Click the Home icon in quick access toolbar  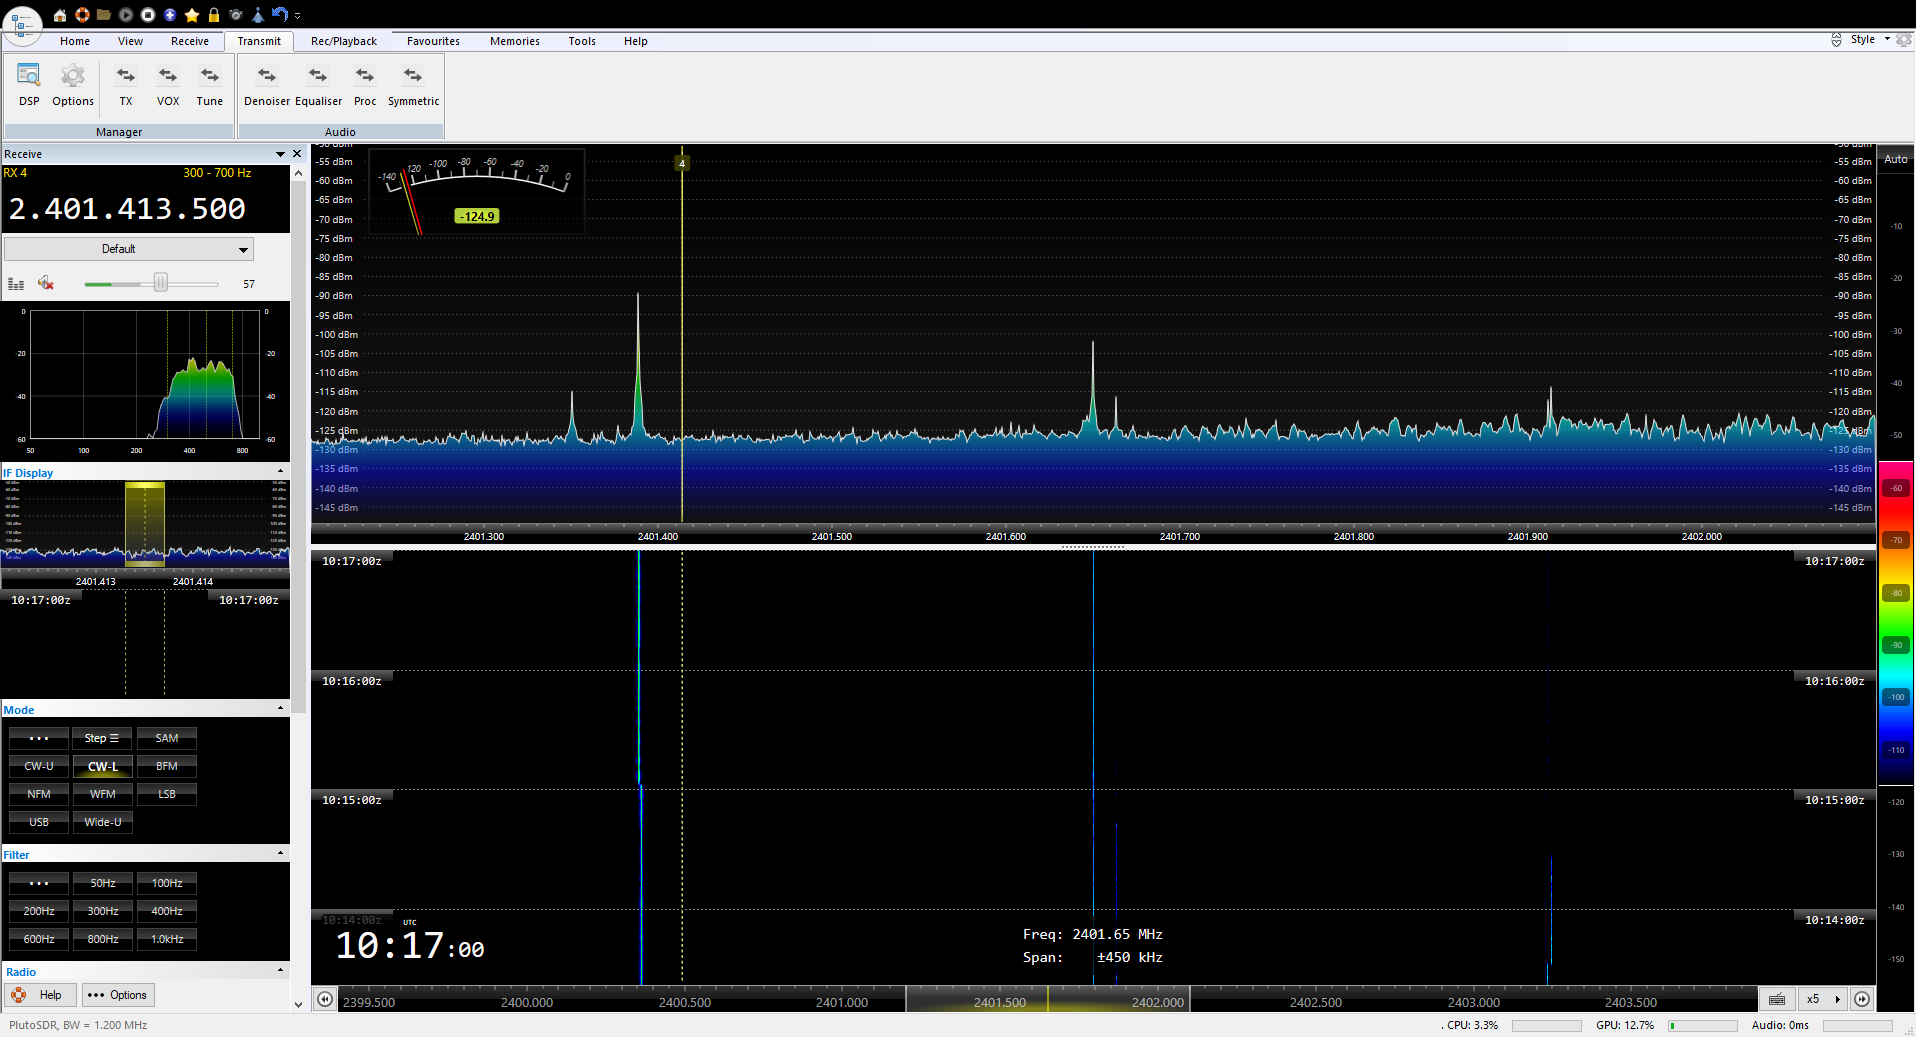(60, 15)
